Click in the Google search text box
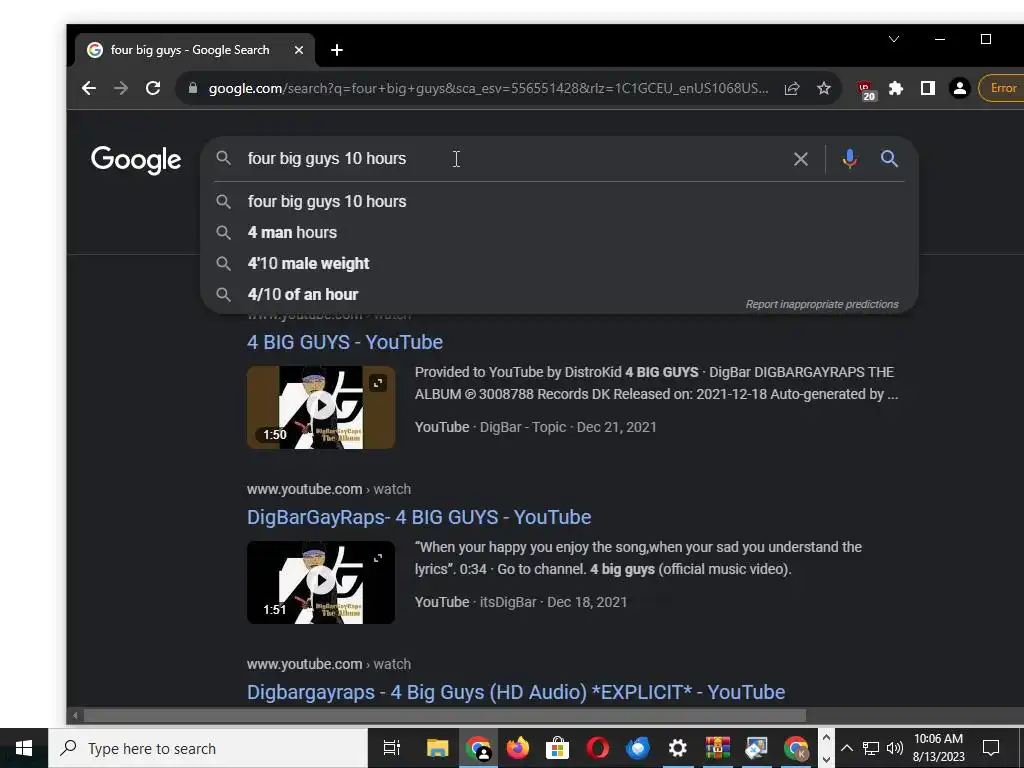The height and width of the screenshot is (768, 1024). click(x=509, y=159)
